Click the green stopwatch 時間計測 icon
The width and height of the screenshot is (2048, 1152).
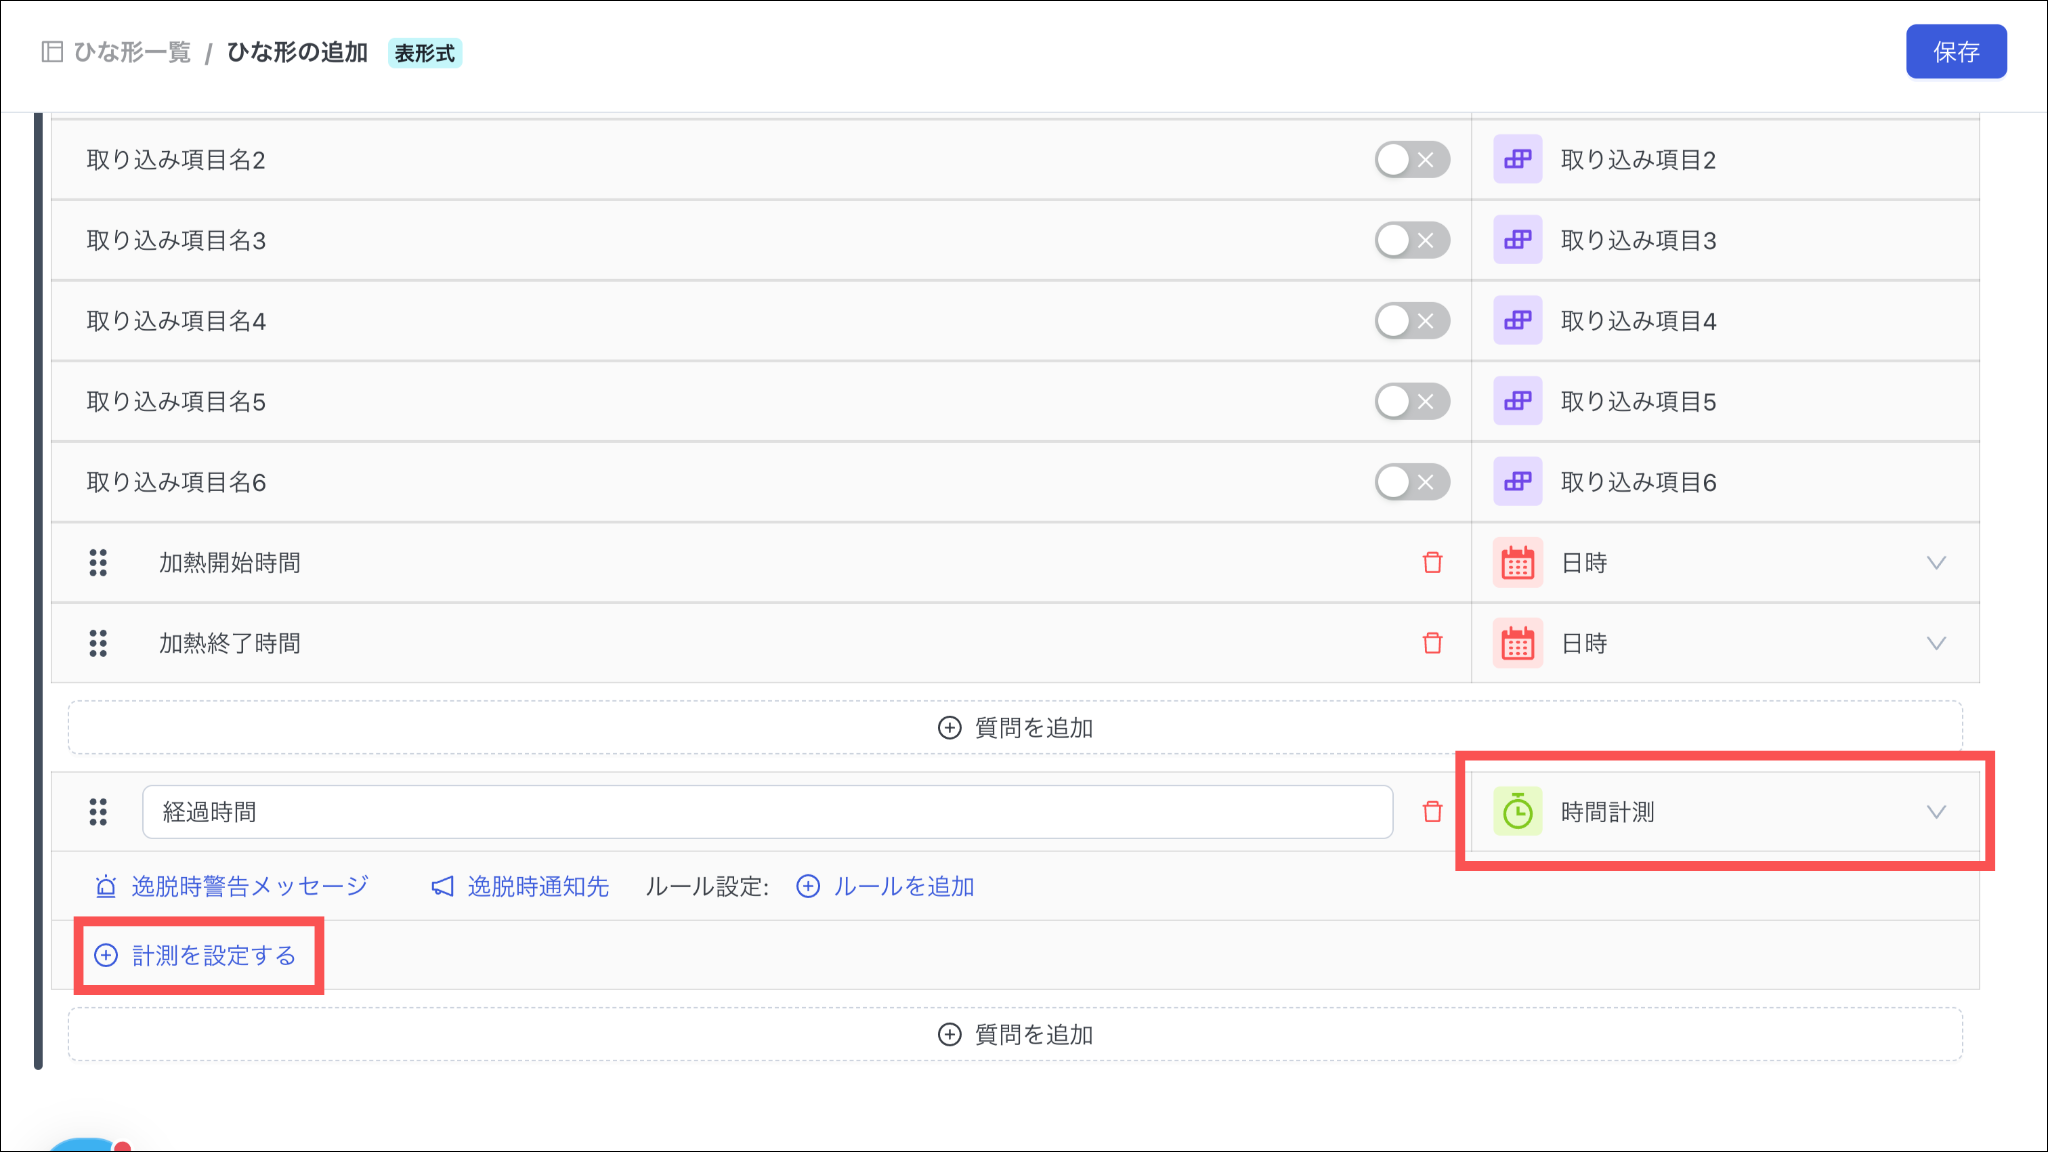pos(1517,812)
